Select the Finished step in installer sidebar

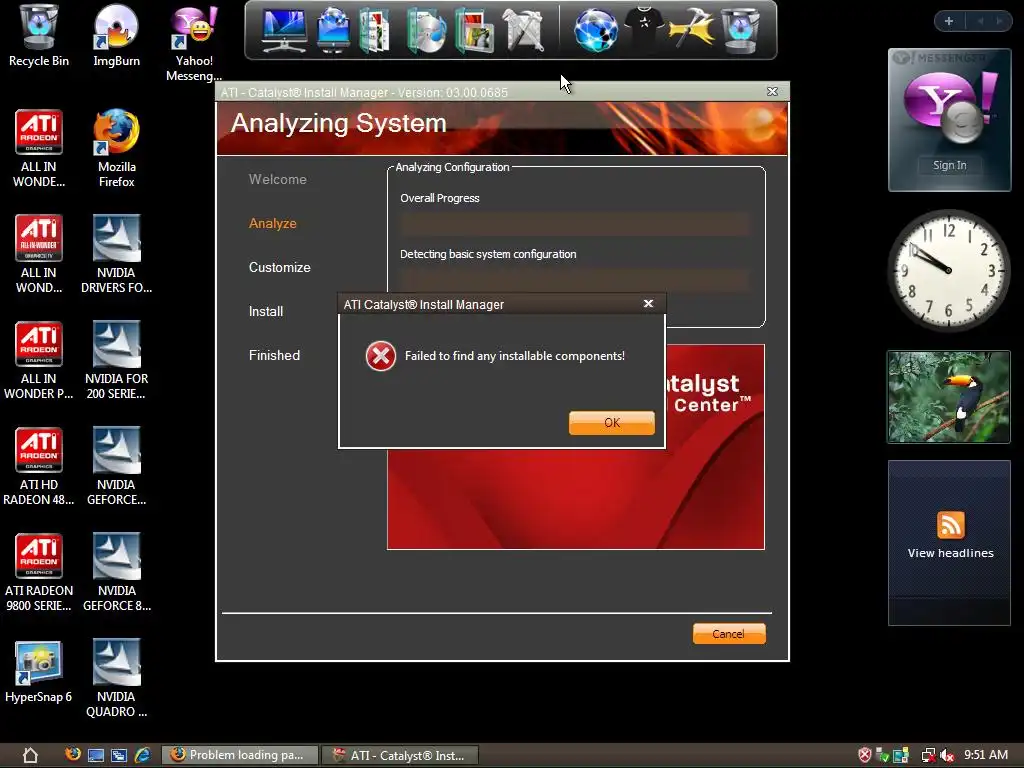[274, 356]
